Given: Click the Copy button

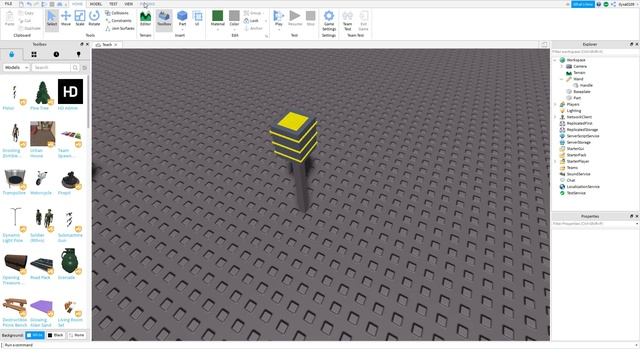Looking at the screenshot, I should pos(26,13).
